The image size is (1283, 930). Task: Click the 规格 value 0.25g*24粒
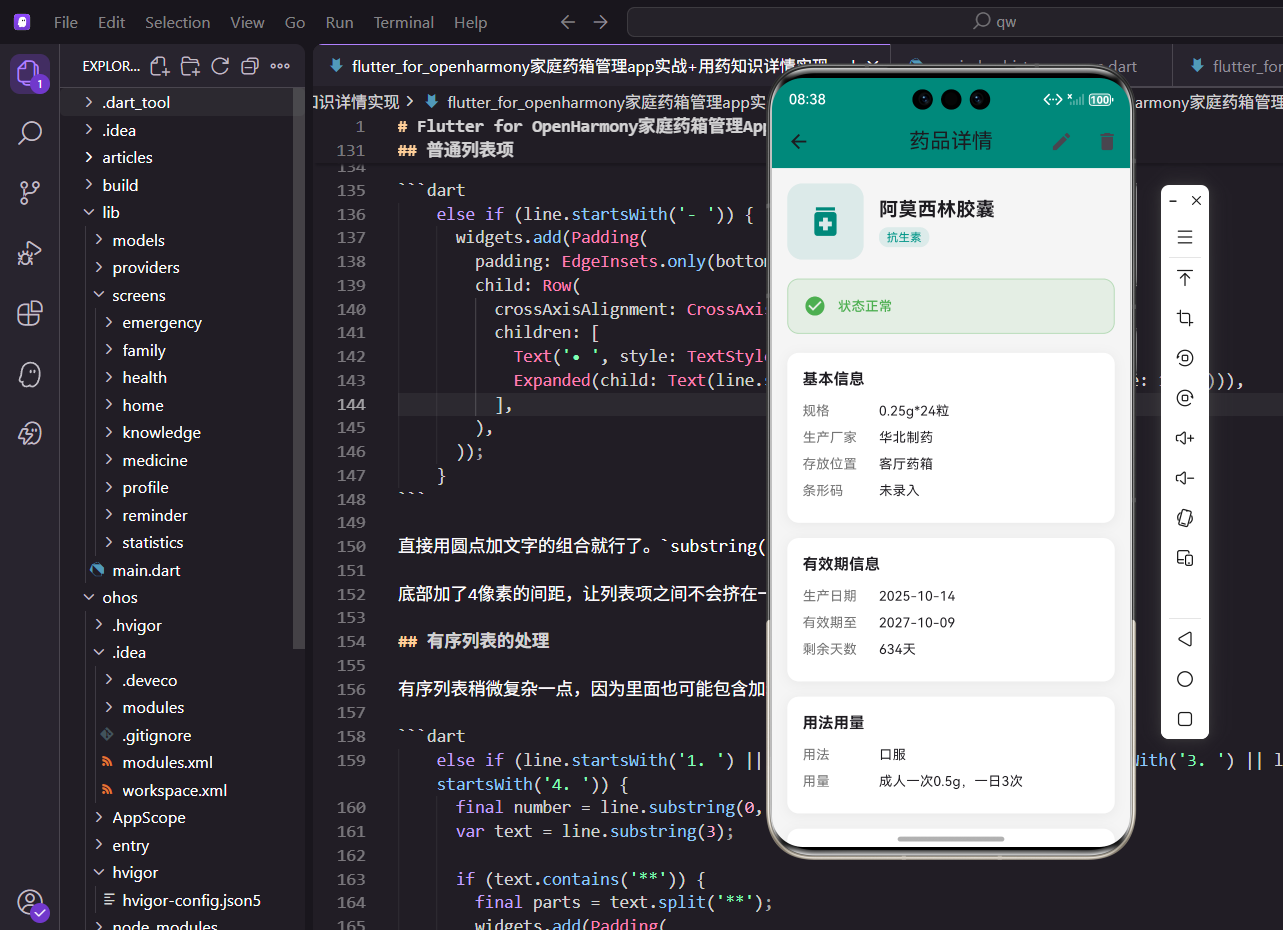coord(914,410)
